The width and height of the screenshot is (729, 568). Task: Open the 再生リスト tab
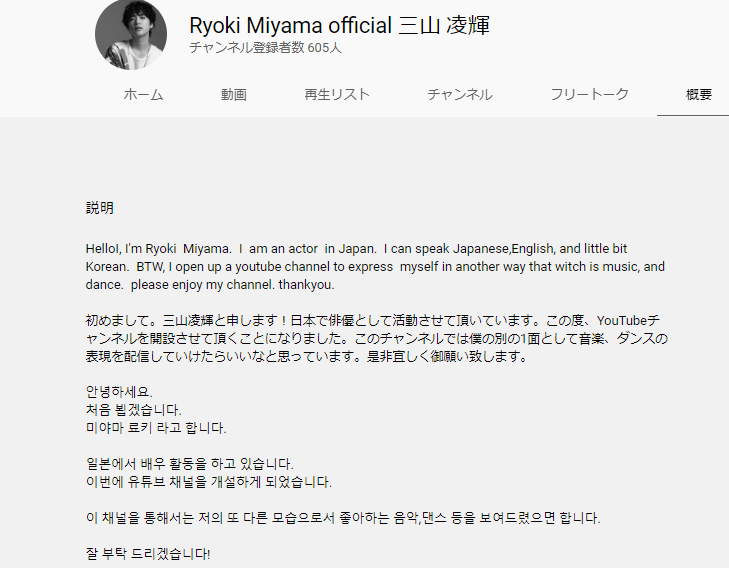(337, 94)
